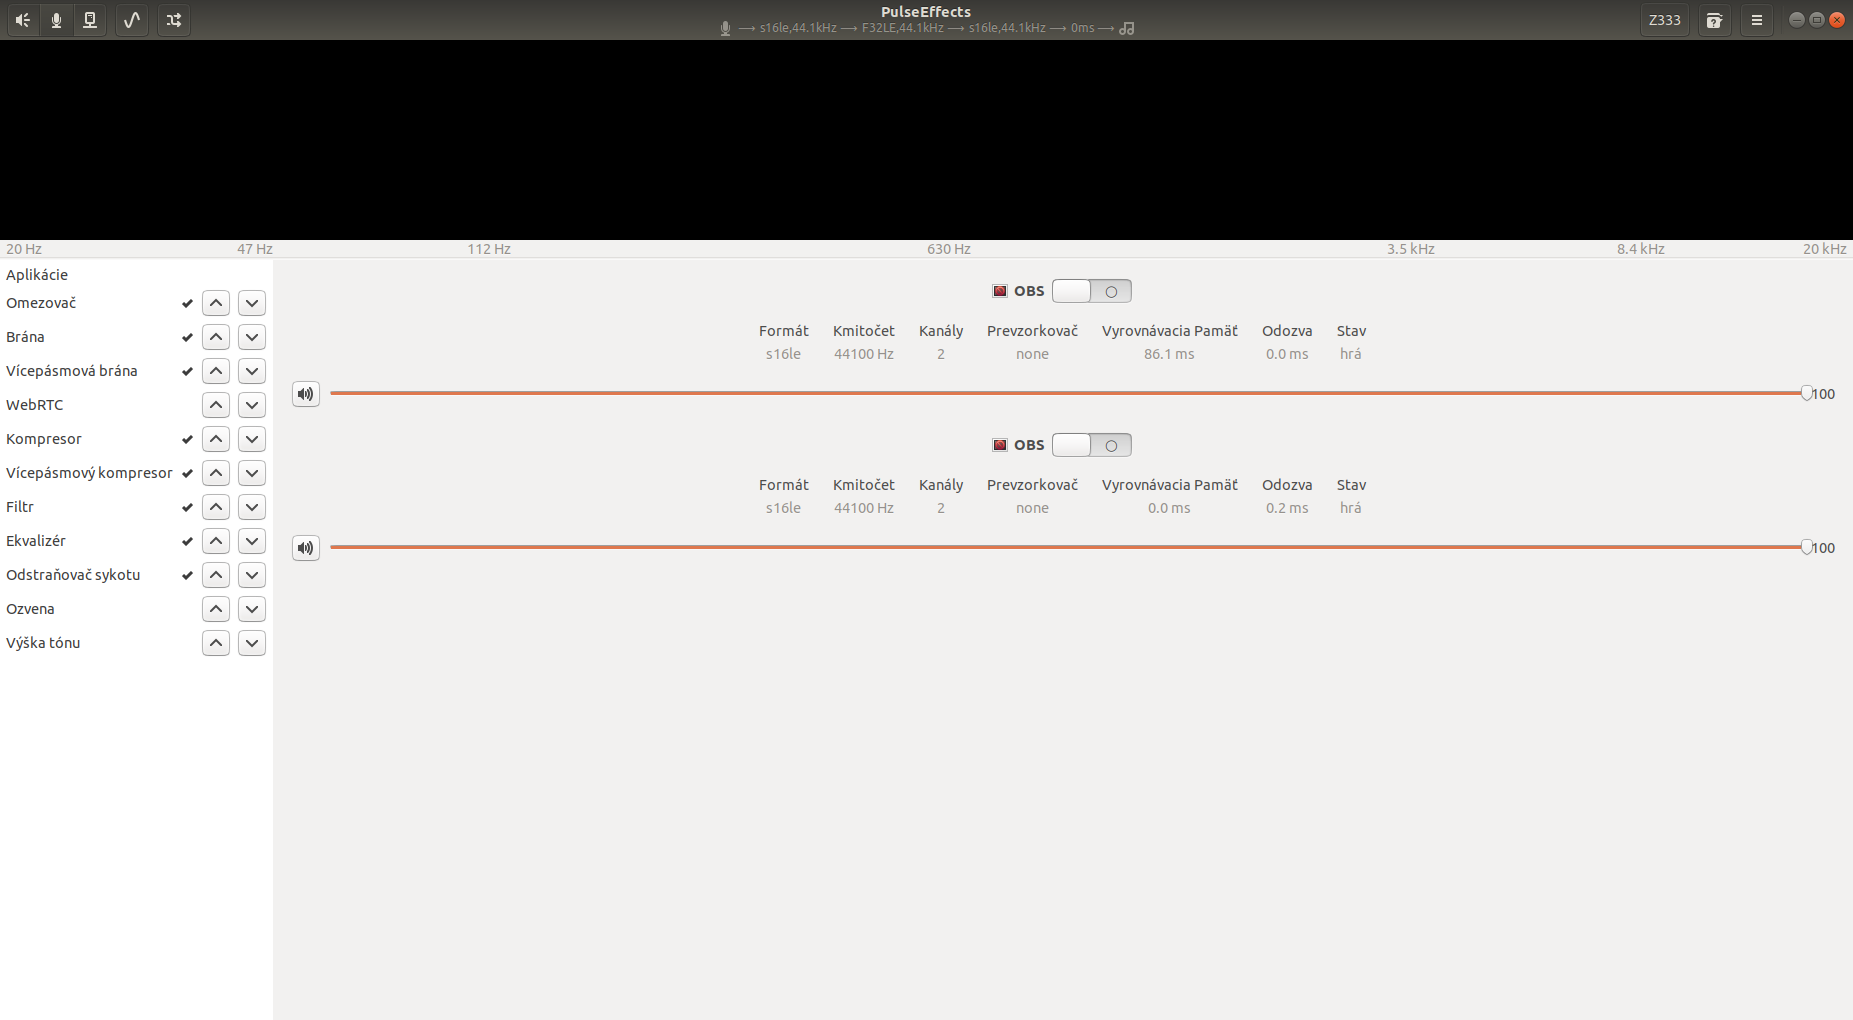Move Vícepásmový kompresor down in list
Image resolution: width=1853 pixels, height=1020 pixels.
252,473
